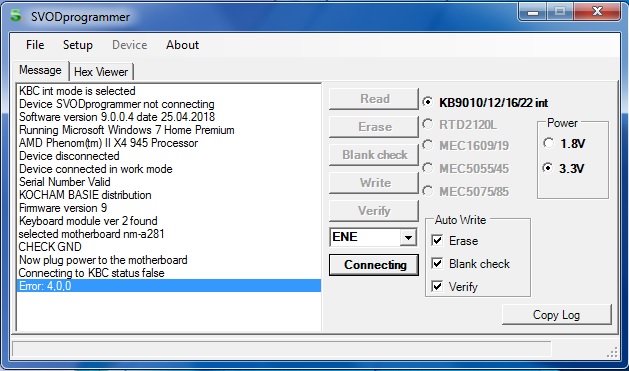The width and height of the screenshot is (629, 371).
Task: Select KB9010/12/16/22 int radio button
Action: click(428, 102)
